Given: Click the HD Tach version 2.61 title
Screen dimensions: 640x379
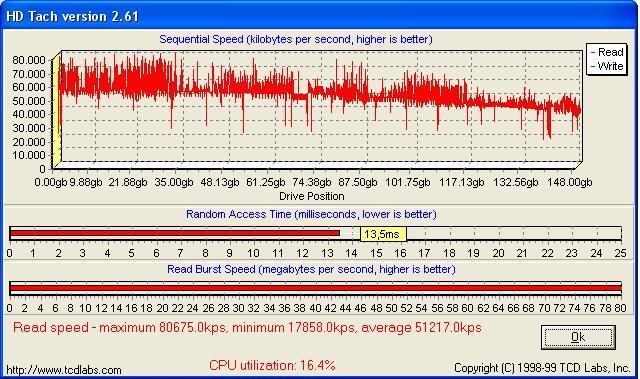Looking at the screenshot, I should click(72, 16).
